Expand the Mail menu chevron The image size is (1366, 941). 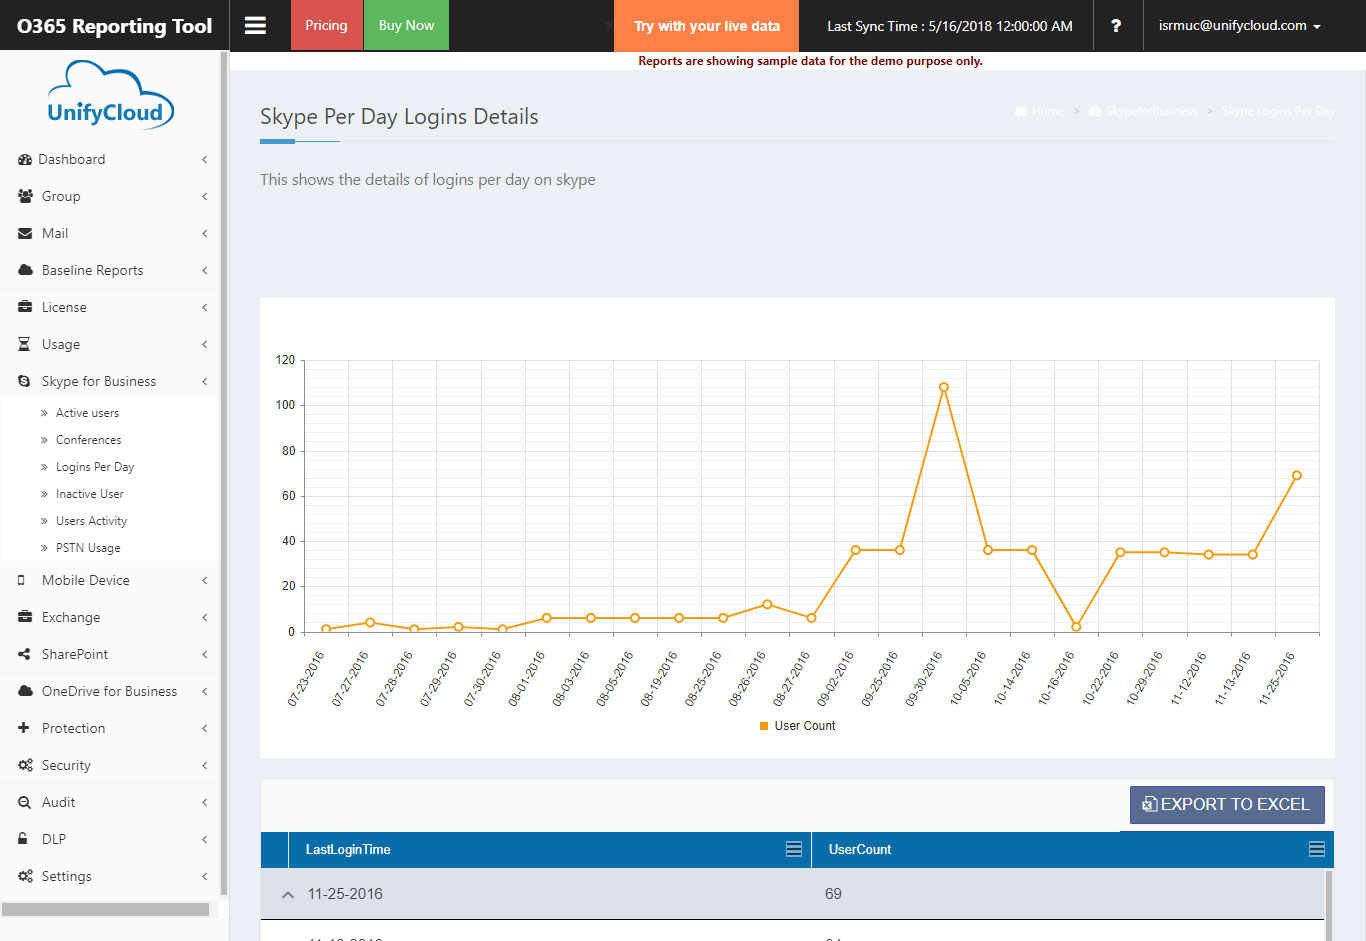(204, 233)
